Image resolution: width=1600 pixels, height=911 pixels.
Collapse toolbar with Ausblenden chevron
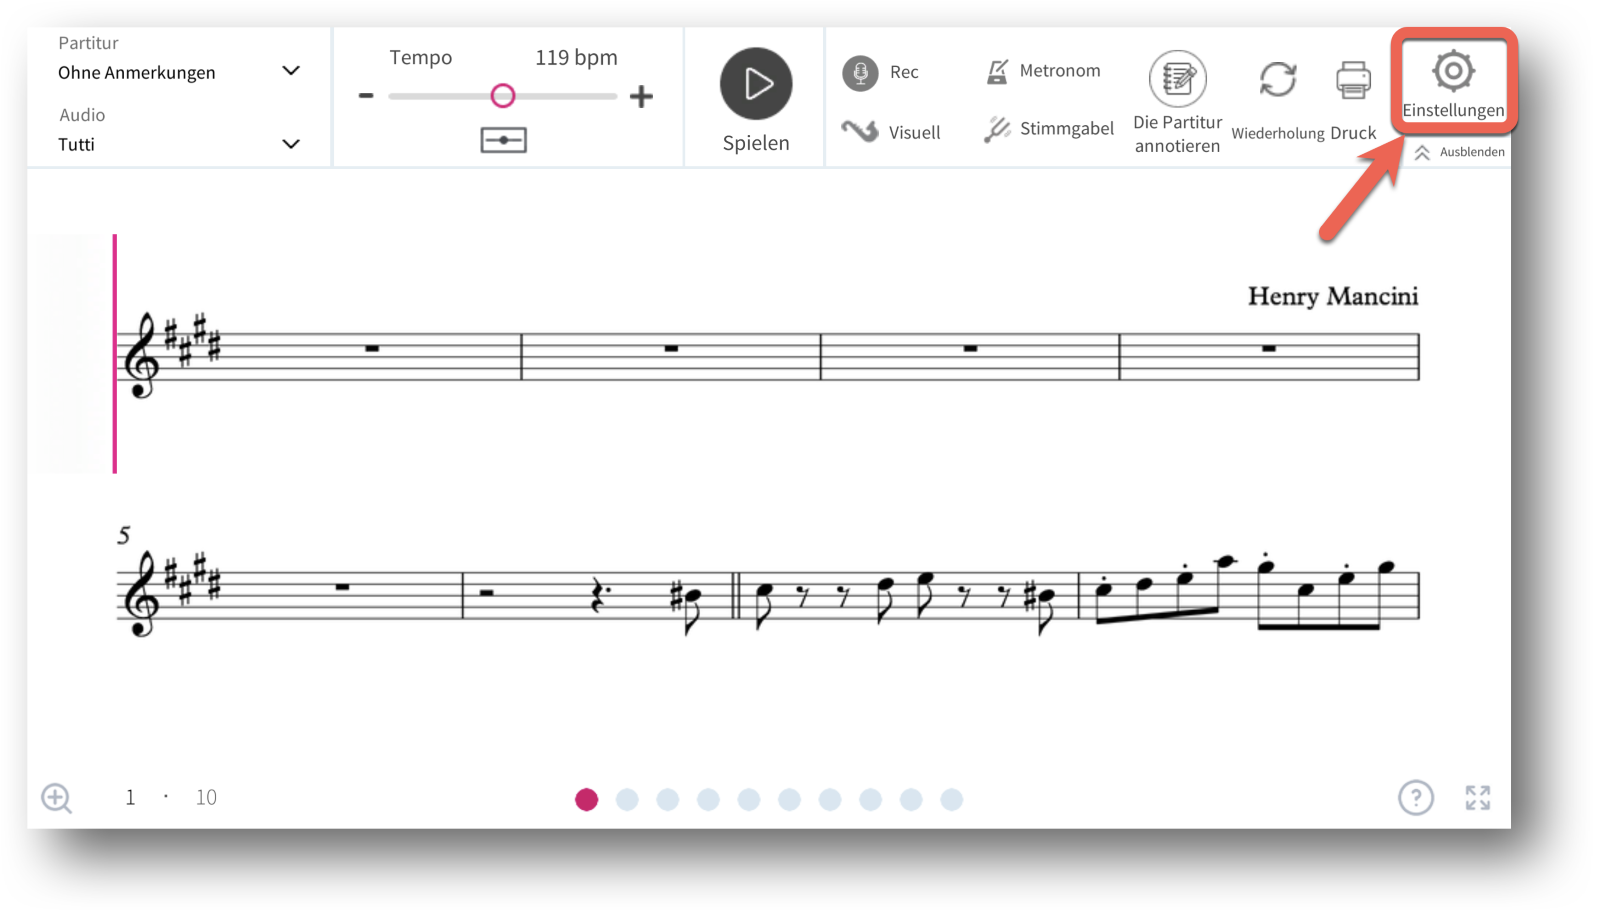1459,152
